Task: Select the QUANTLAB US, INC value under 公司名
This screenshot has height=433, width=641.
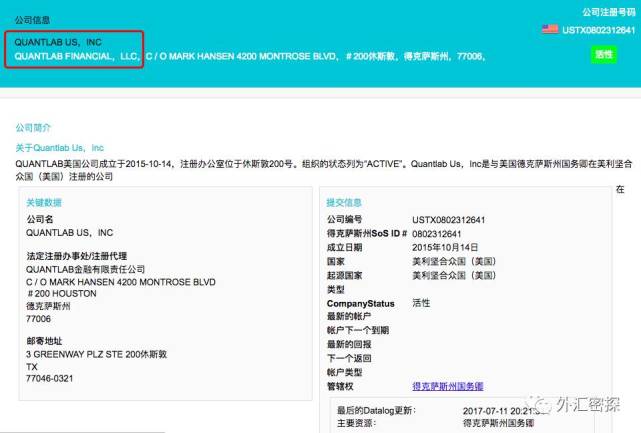Action: coord(69,233)
